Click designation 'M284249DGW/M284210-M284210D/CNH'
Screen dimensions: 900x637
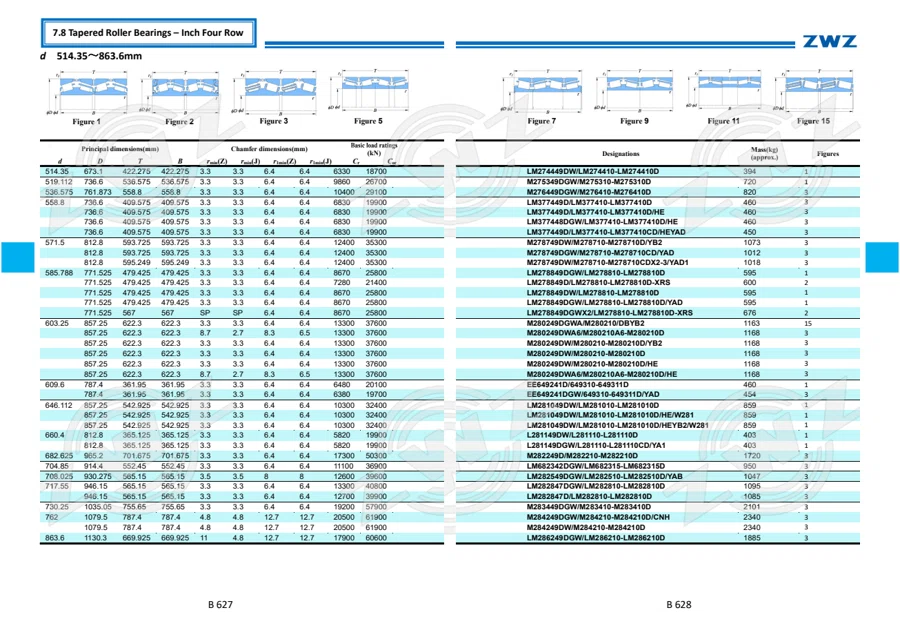[x=598, y=517]
